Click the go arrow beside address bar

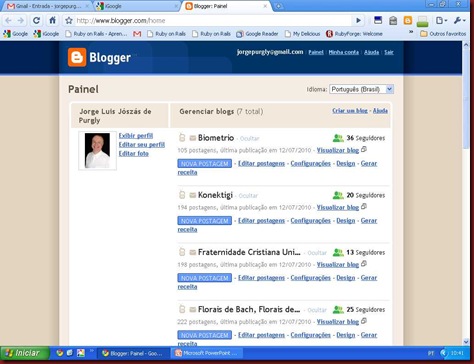(358, 21)
